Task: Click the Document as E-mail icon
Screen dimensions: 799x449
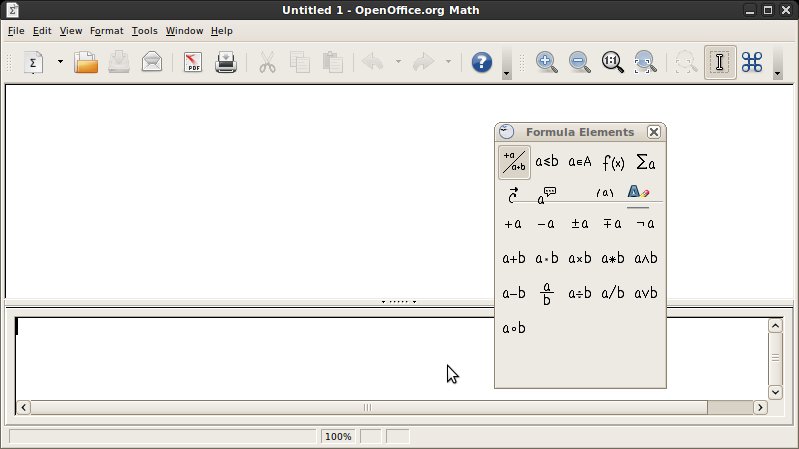Action: coord(152,63)
